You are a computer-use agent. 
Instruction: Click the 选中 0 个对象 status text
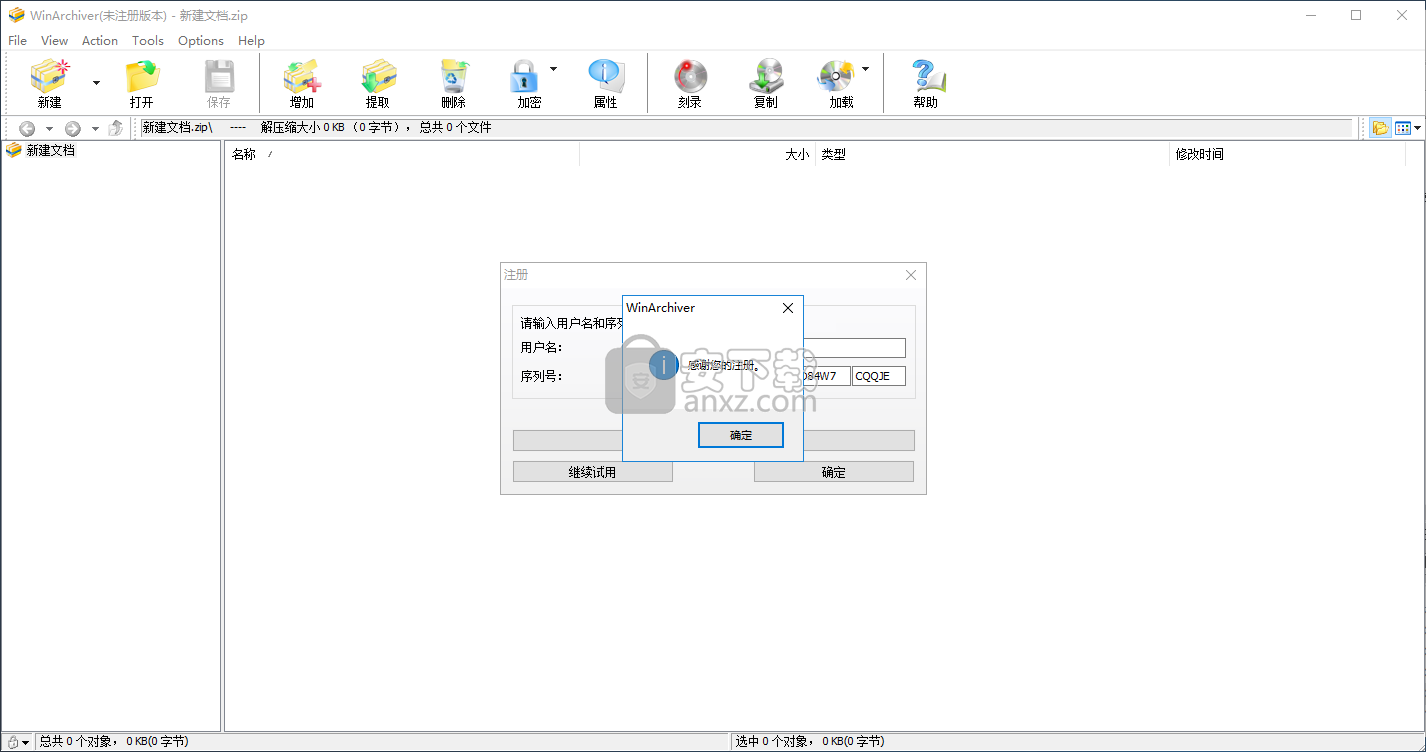[810, 742]
